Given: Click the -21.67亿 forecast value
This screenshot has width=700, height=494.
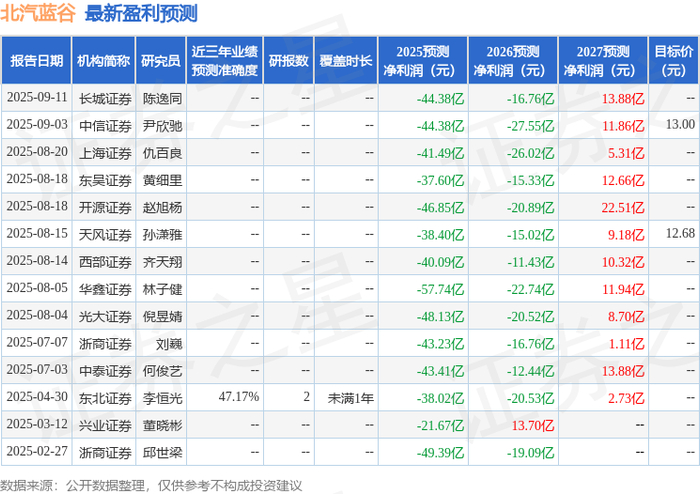Looking at the screenshot, I should point(440,425).
